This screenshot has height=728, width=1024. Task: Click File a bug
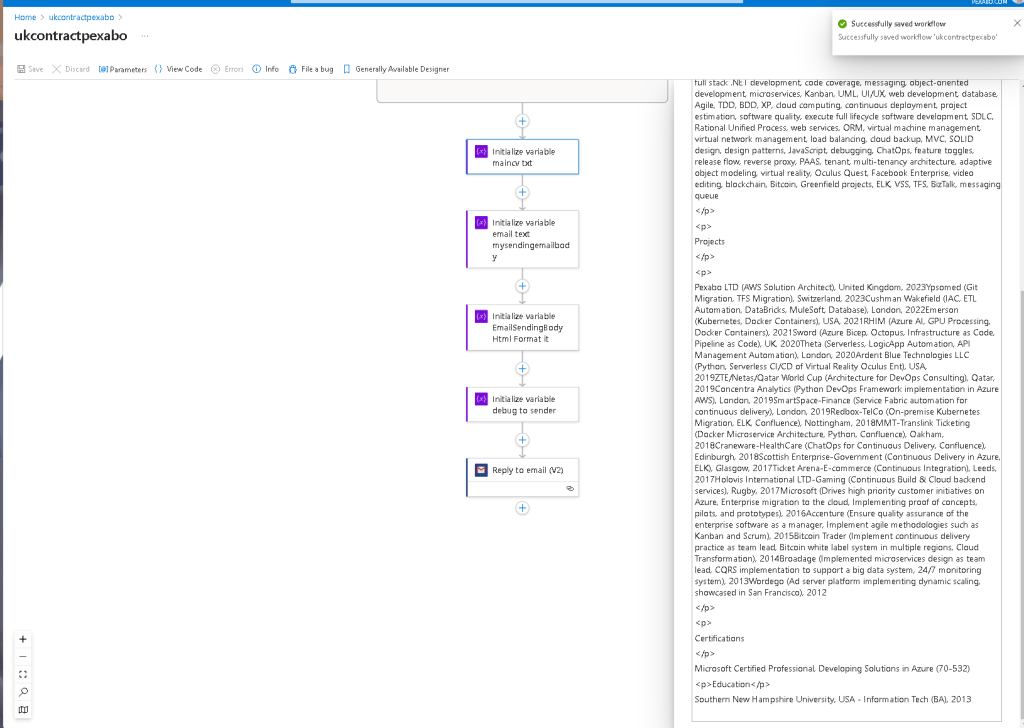point(311,69)
